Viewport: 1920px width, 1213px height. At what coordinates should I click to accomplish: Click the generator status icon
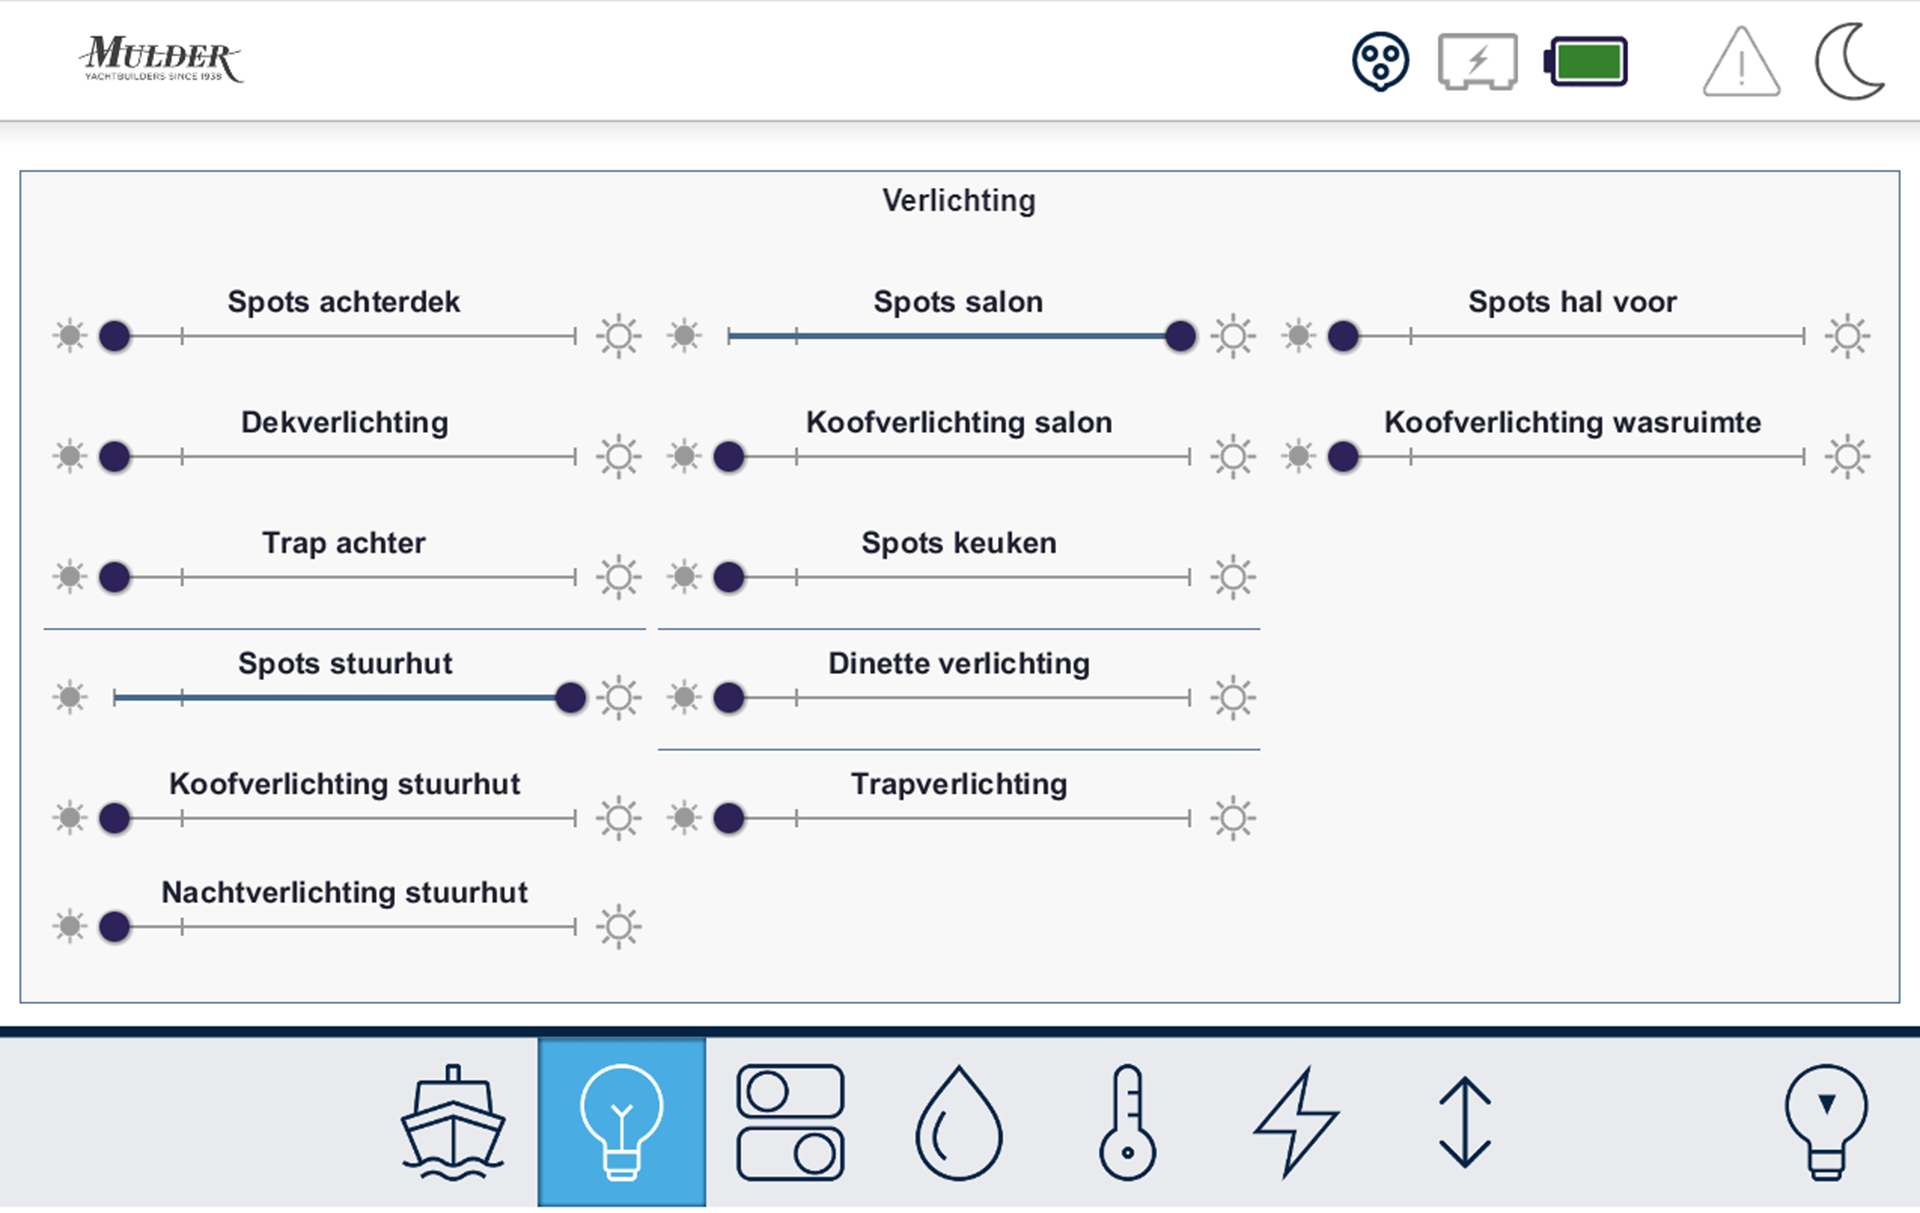click(x=1477, y=62)
